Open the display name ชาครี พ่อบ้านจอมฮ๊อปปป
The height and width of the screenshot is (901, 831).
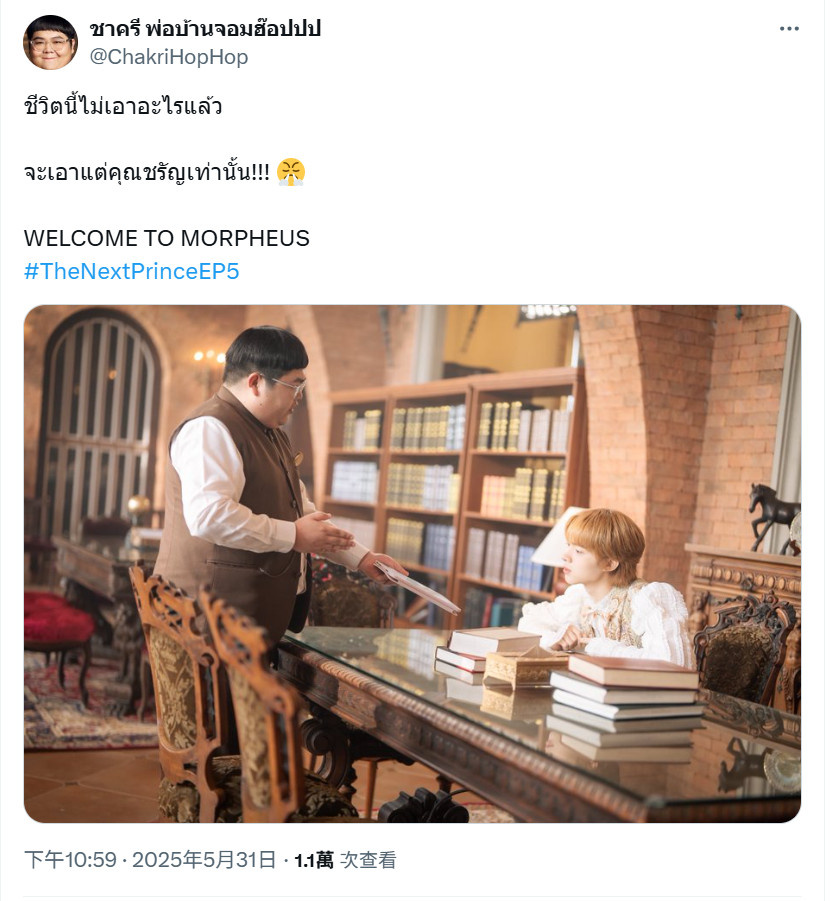pos(205,29)
